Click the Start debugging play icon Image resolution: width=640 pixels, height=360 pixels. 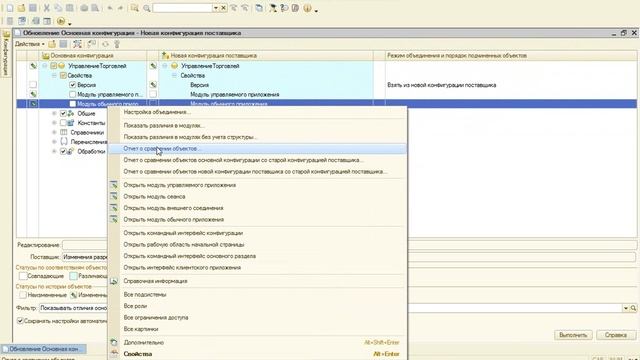(x=61, y=21)
